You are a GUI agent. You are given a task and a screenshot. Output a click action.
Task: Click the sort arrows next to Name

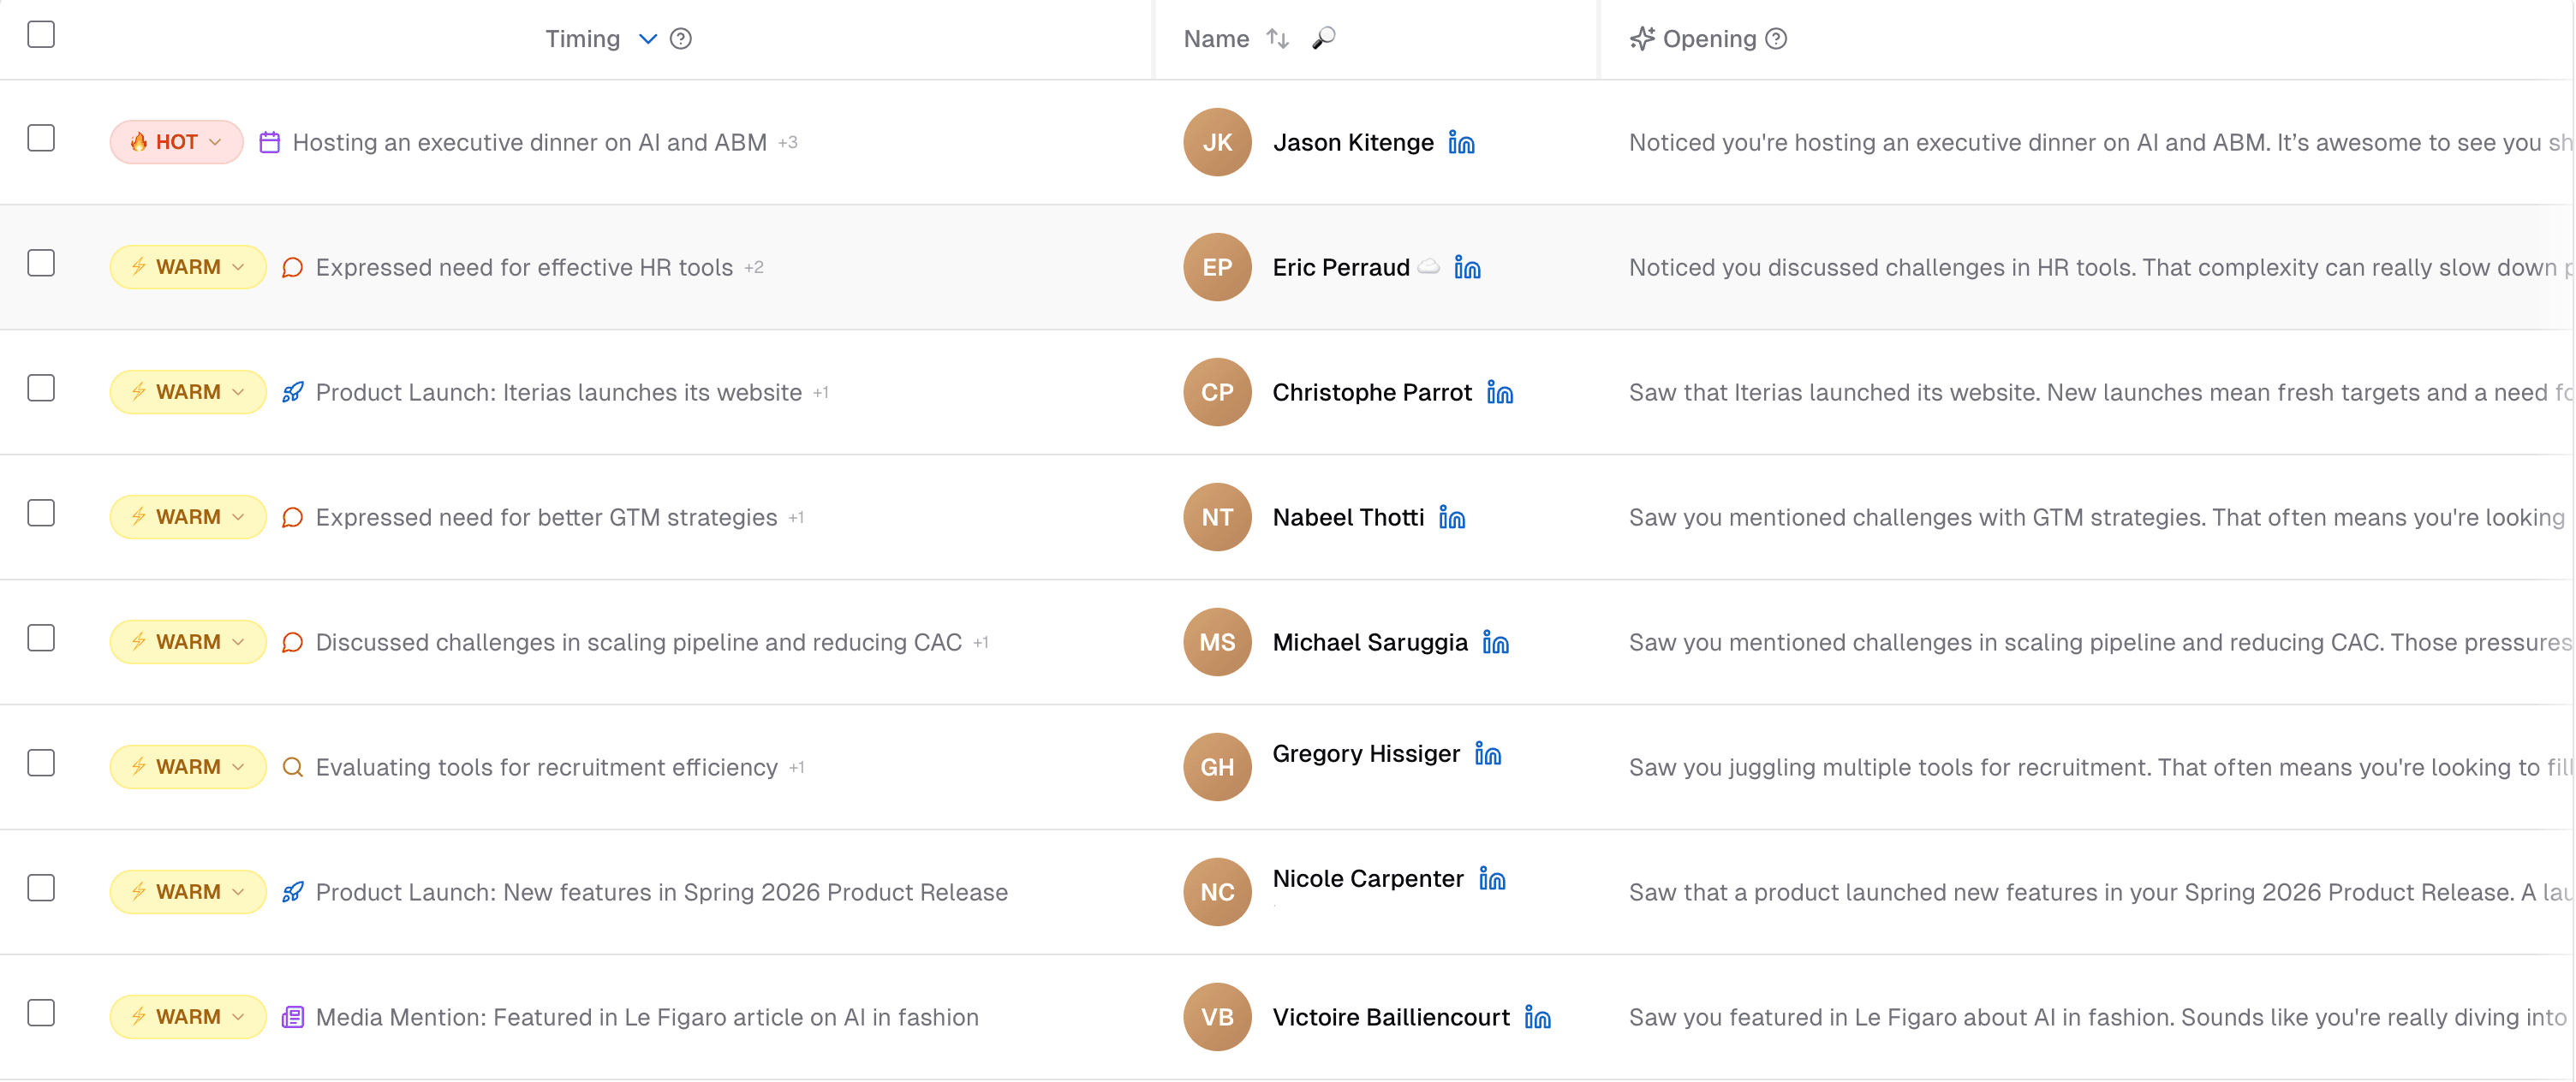(1277, 38)
